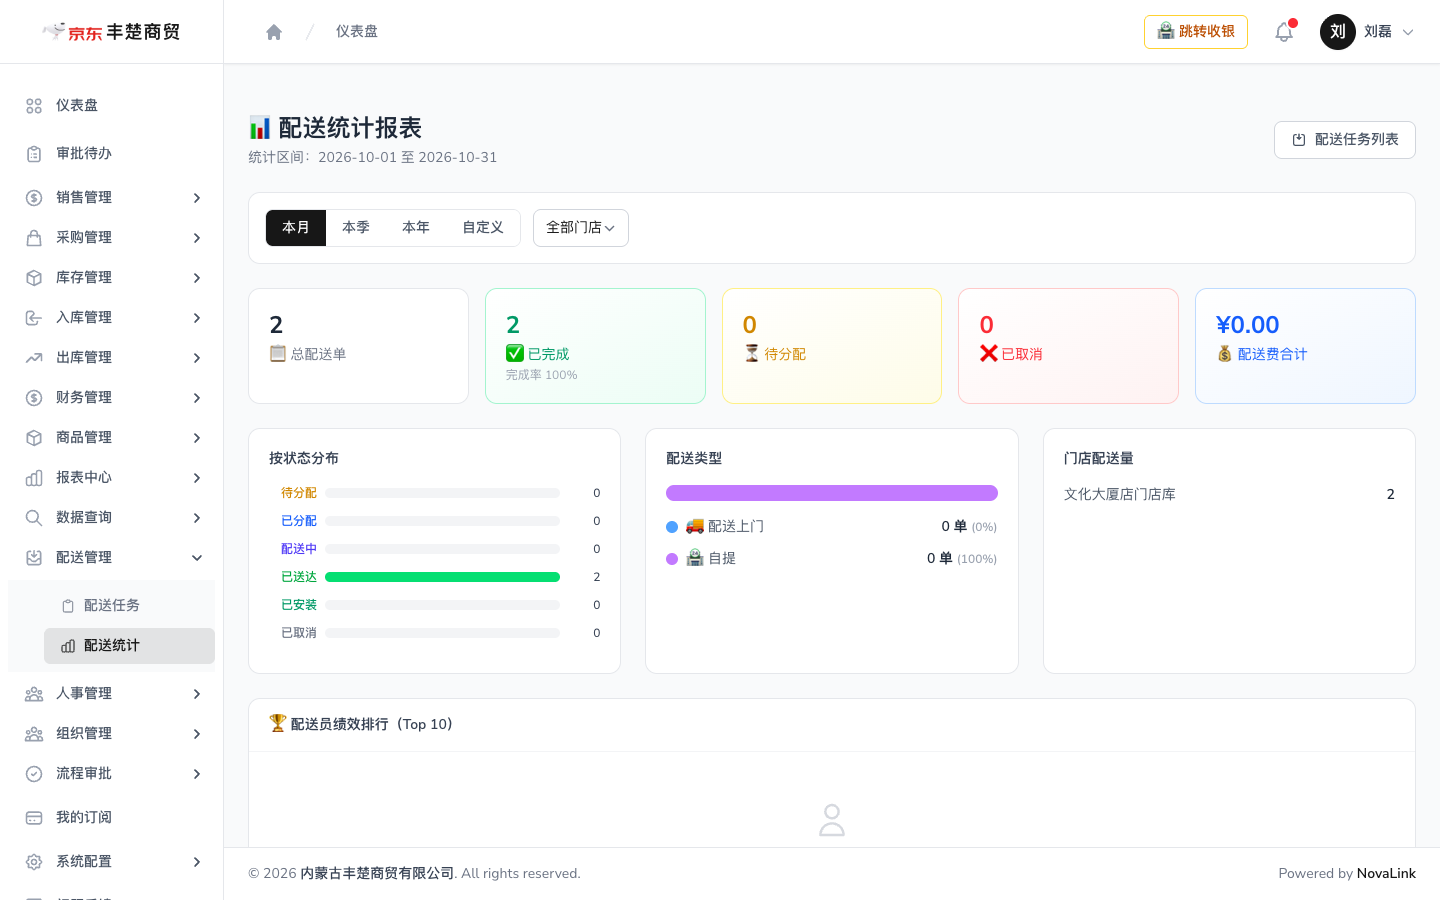This screenshot has height=900, width=1440.
Task: Click the 数据查询 magnifier icon
Action: [x=34, y=518]
